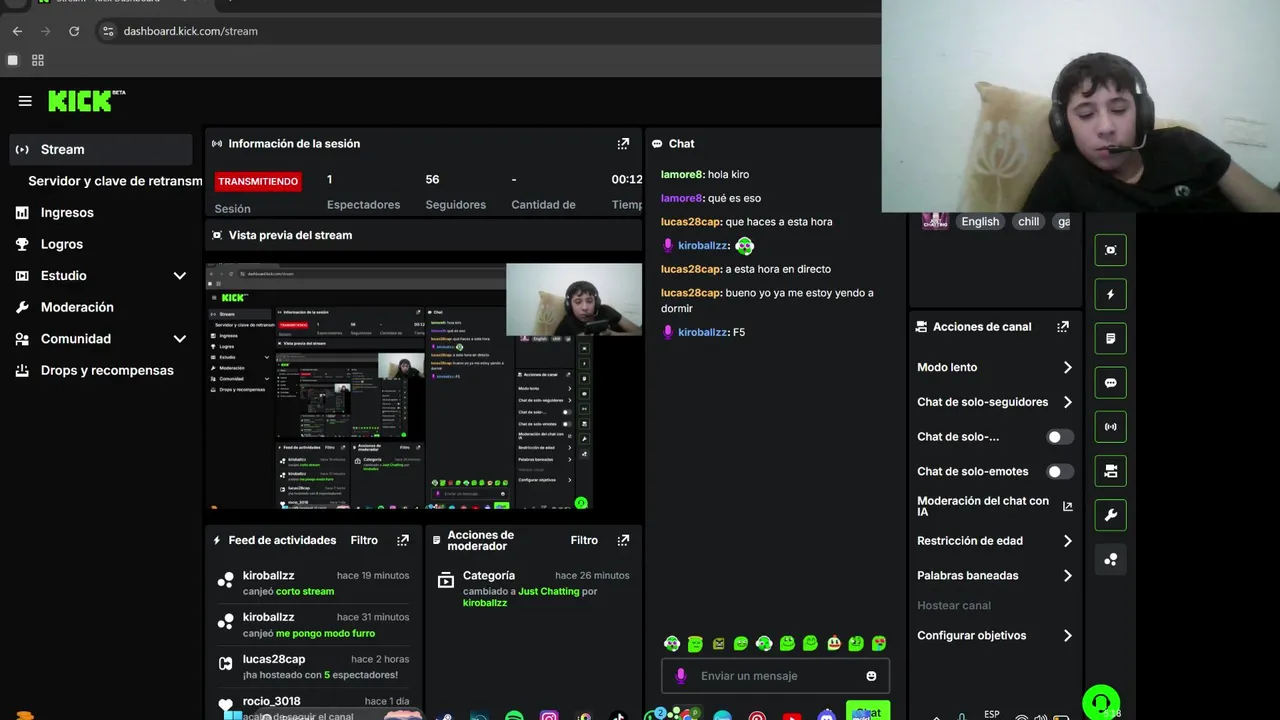Viewport: 1280px width, 720px height.
Task: Open Palabras baneadas settings
Action: pos(994,576)
